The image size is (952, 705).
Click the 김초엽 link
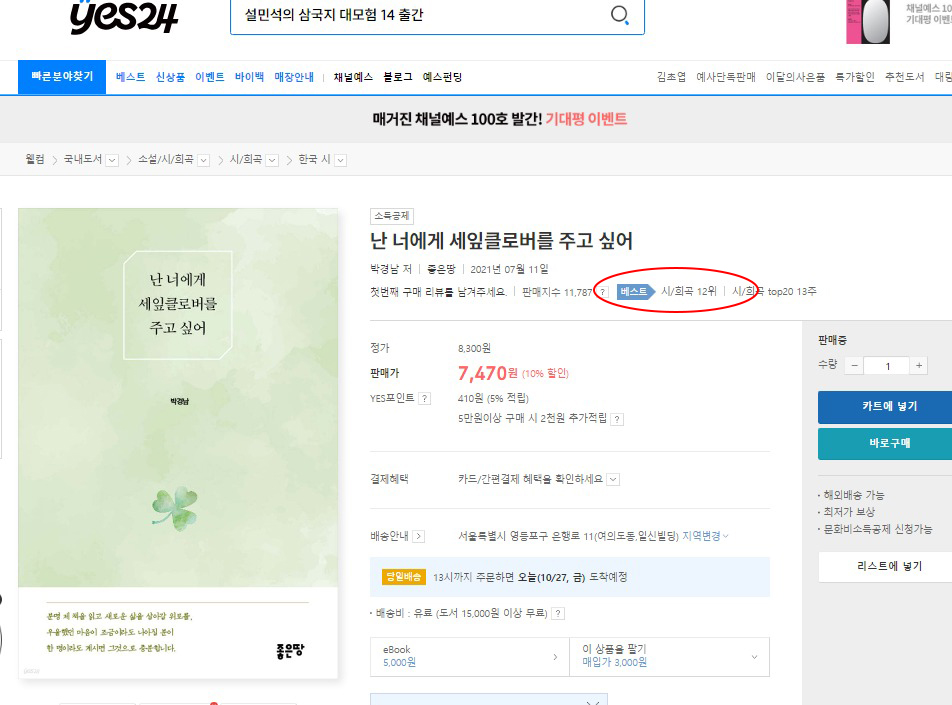click(671, 77)
